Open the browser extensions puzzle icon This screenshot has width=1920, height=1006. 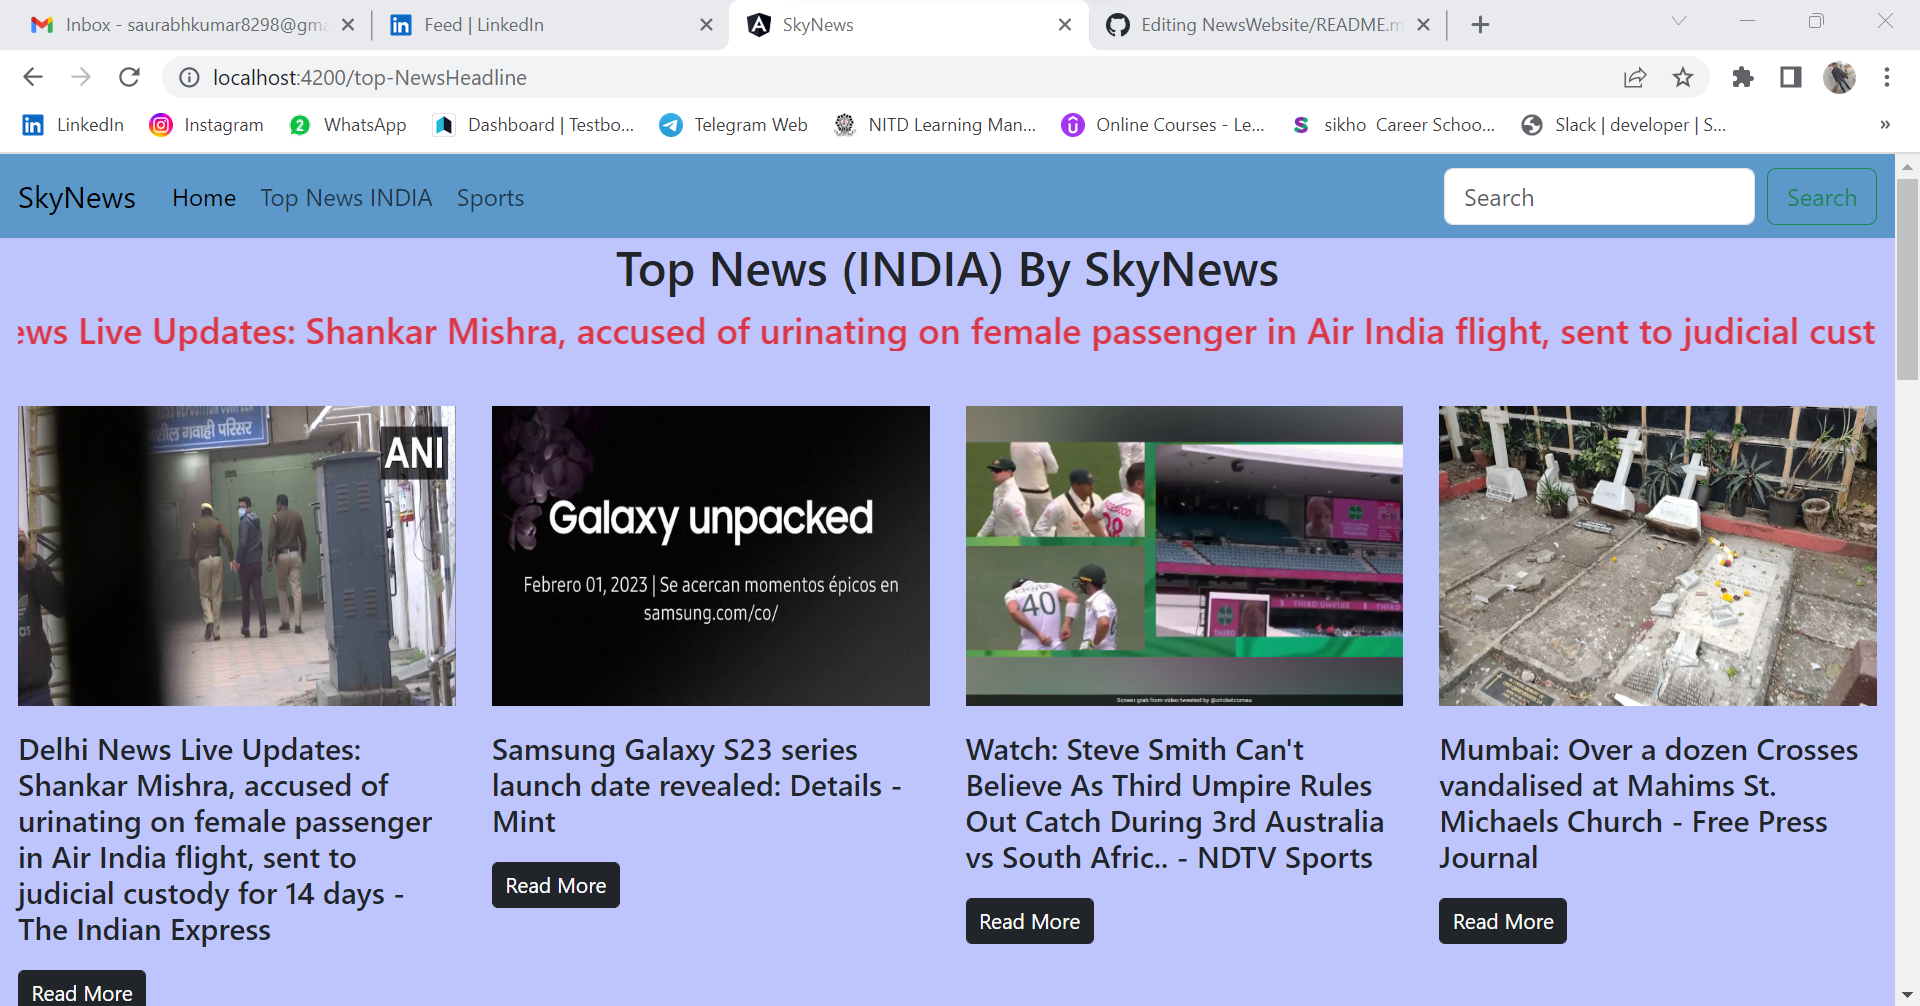pyautogui.click(x=1743, y=77)
